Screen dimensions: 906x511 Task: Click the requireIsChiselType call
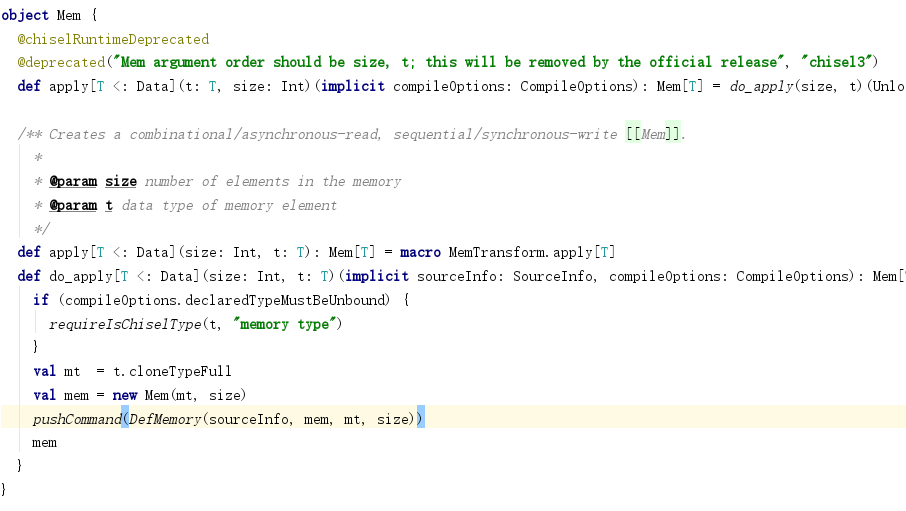(x=125, y=324)
